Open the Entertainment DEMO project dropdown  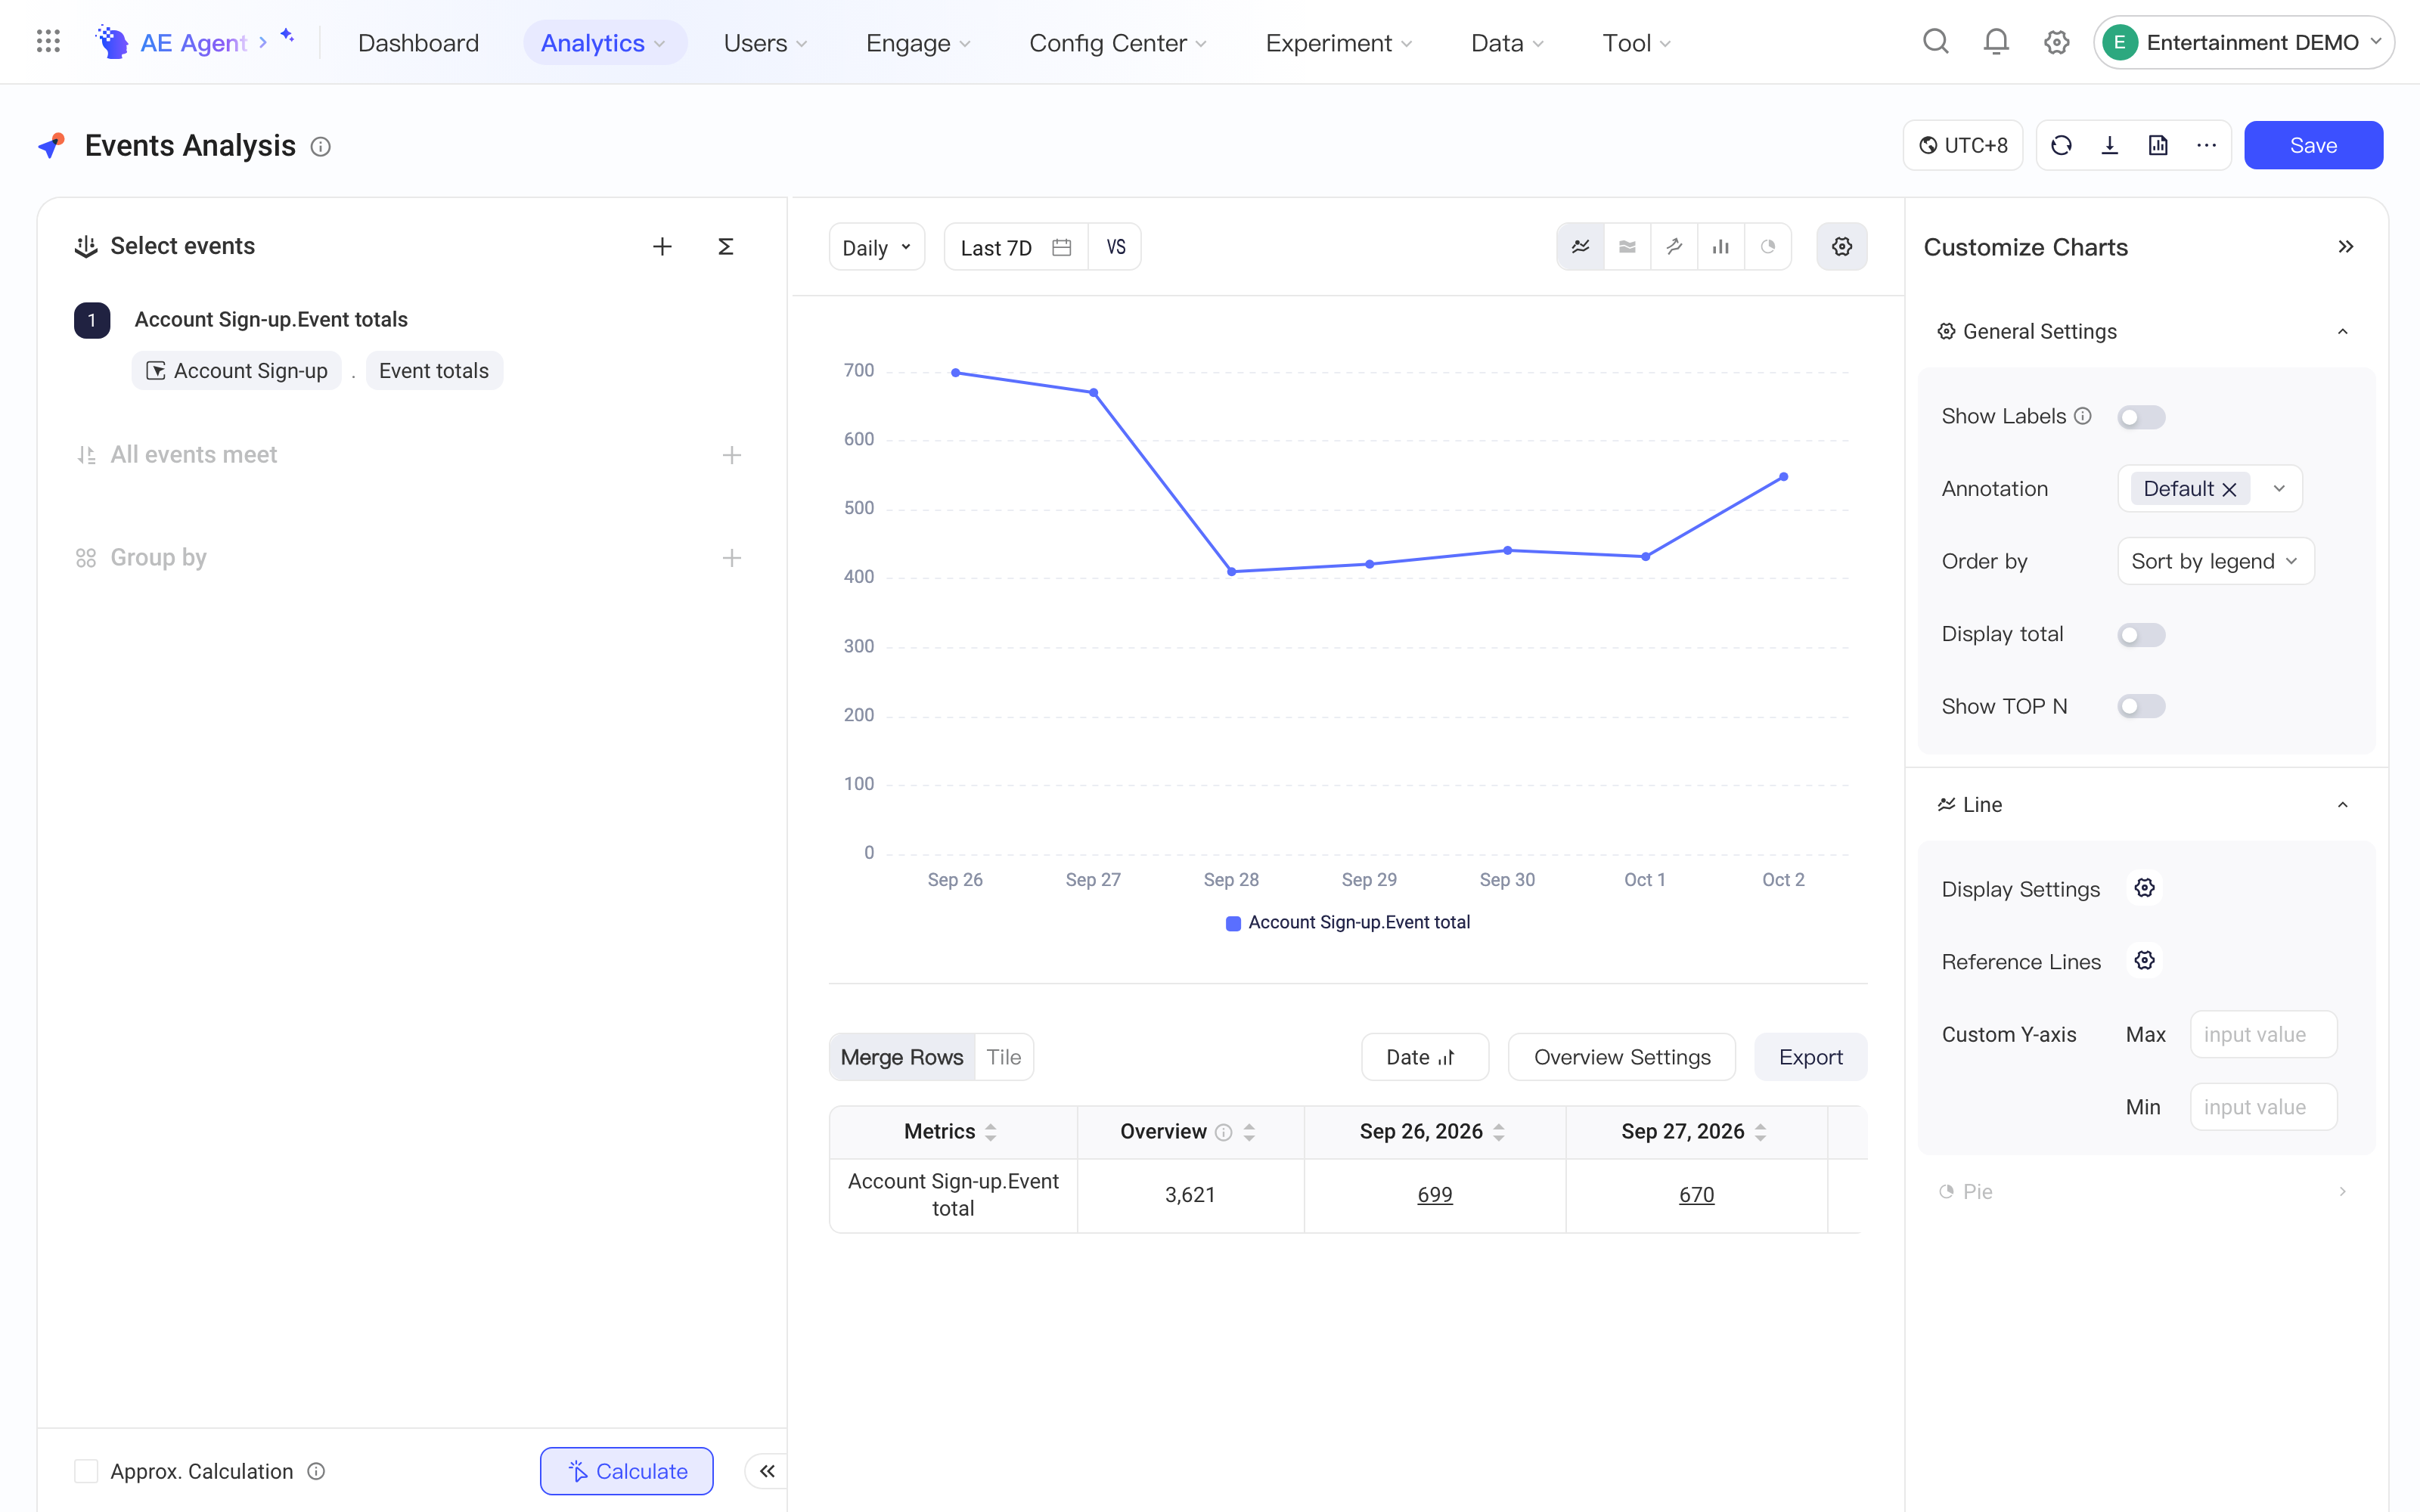2244,42
